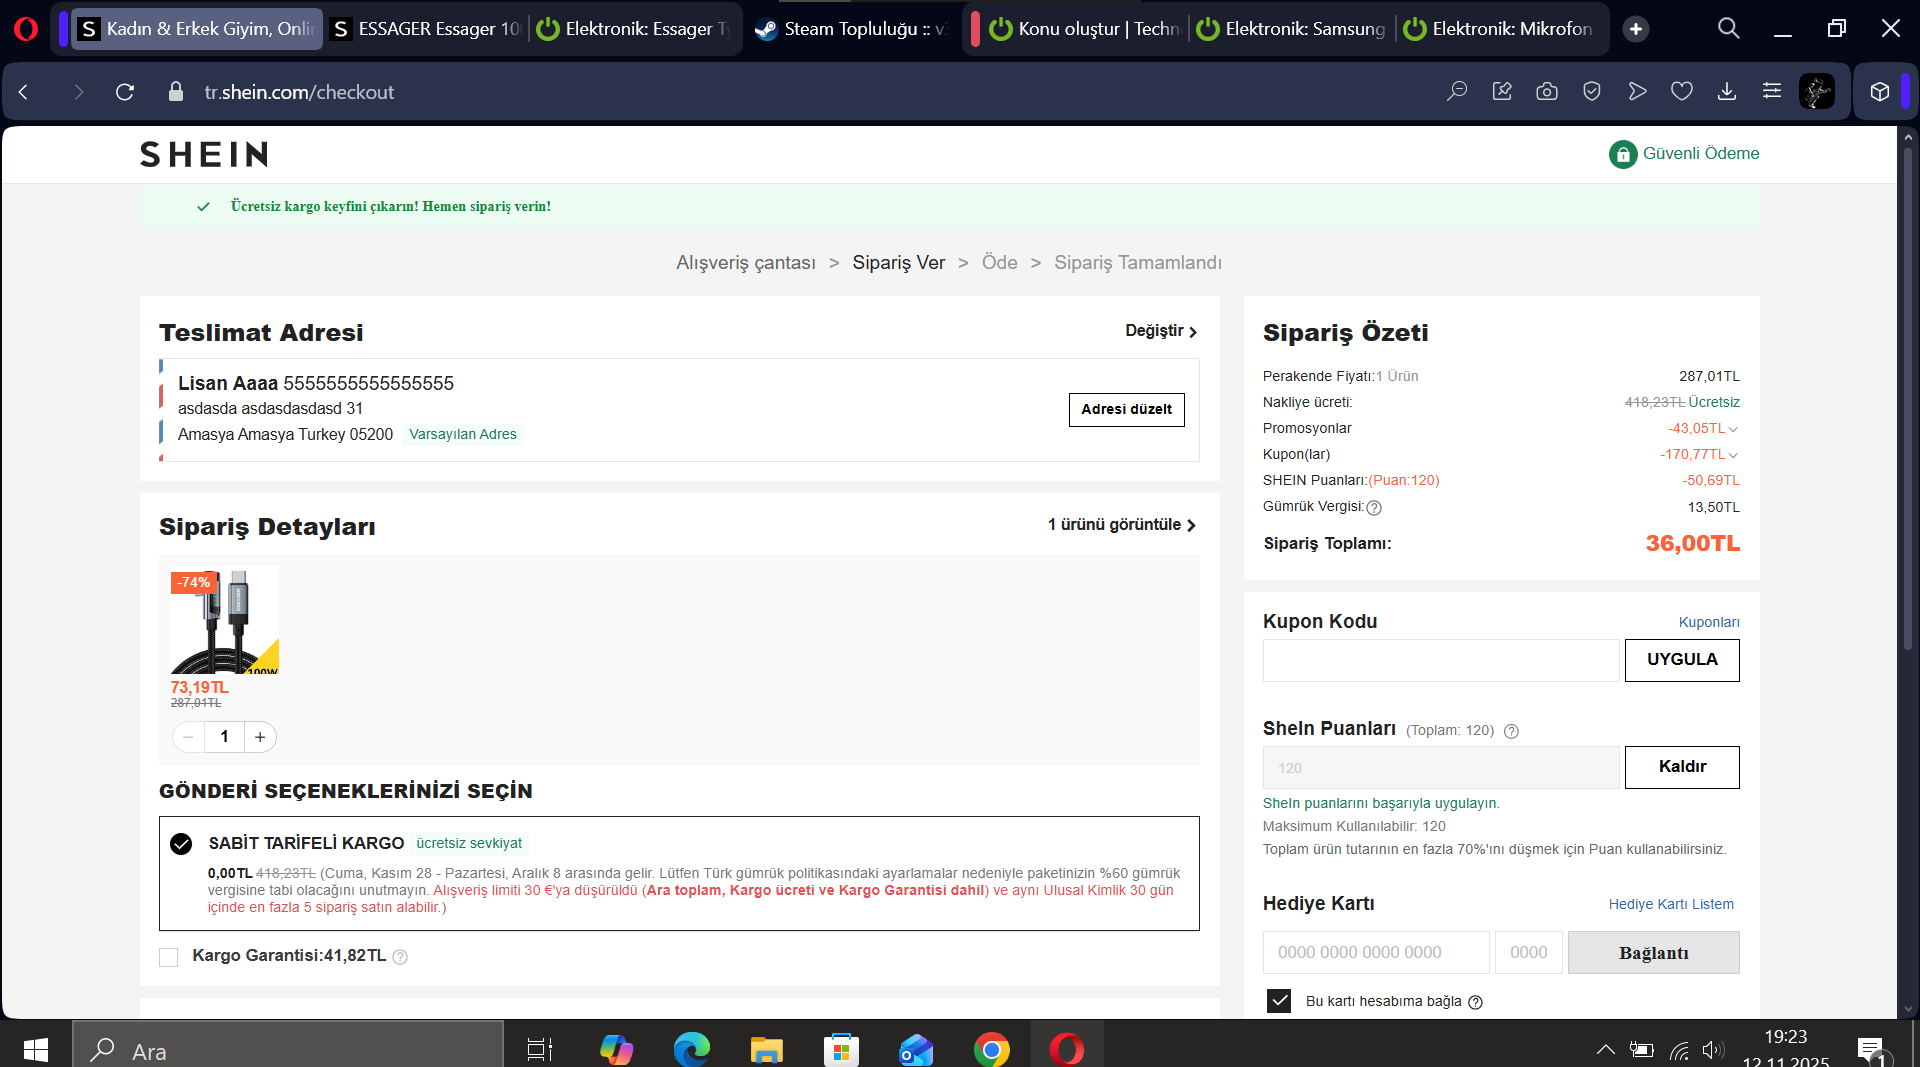
Task: Apply coupon with UYGULA button
Action: point(1682,660)
